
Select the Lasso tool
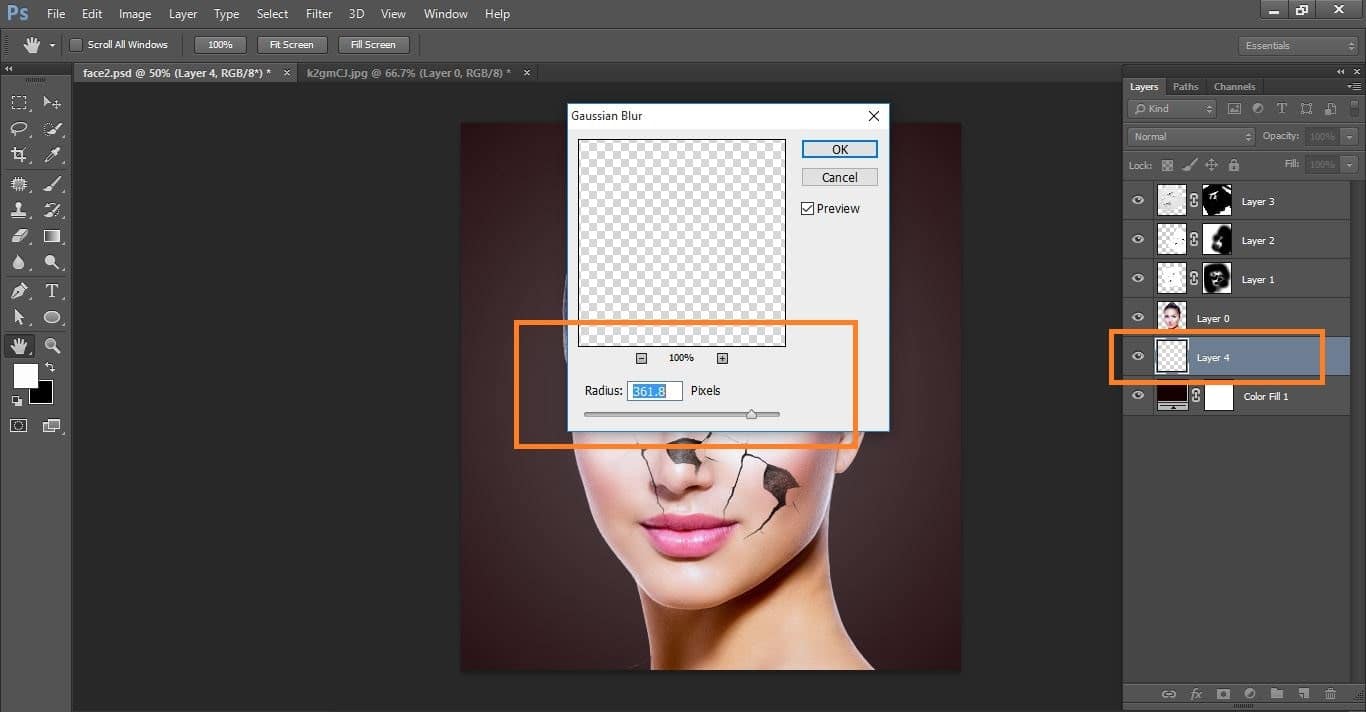[19, 129]
